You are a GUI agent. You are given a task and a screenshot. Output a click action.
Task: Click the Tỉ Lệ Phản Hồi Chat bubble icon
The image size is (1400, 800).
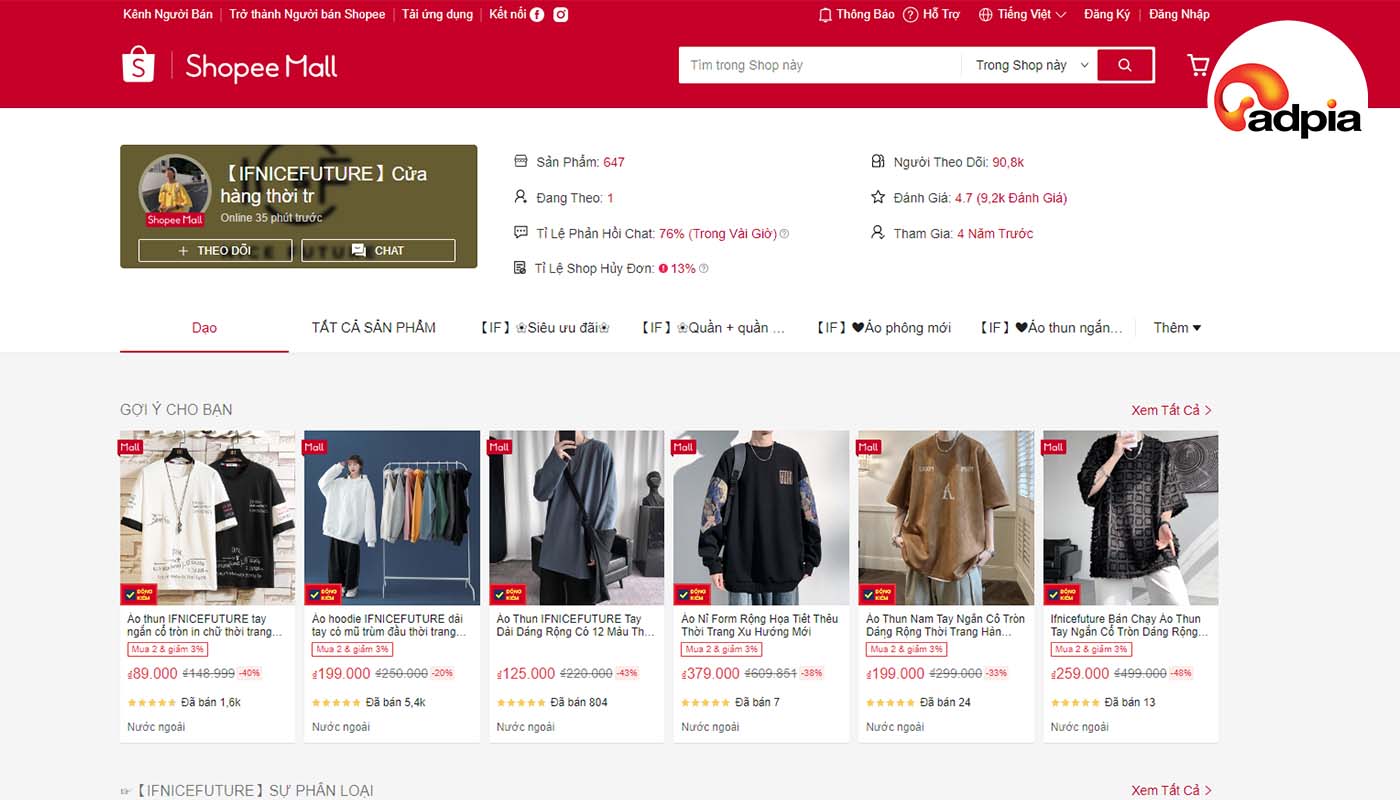point(520,232)
